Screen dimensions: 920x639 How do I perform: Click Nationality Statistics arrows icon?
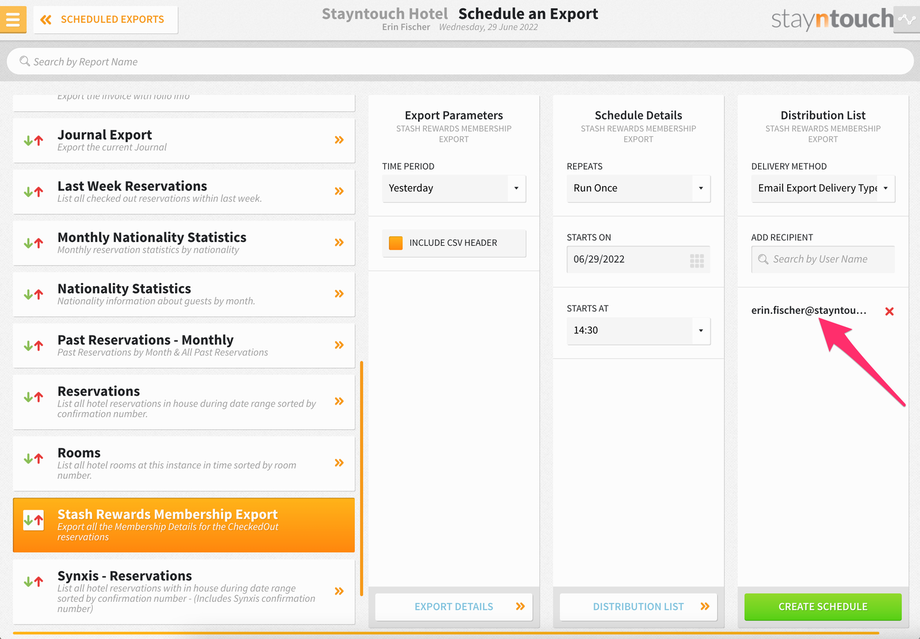(33, 294)
